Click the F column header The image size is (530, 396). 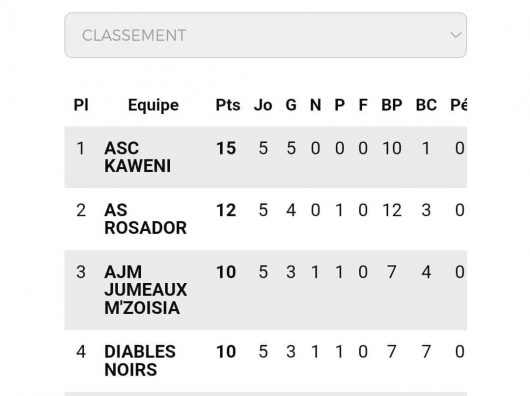click(x=363, y=105)
